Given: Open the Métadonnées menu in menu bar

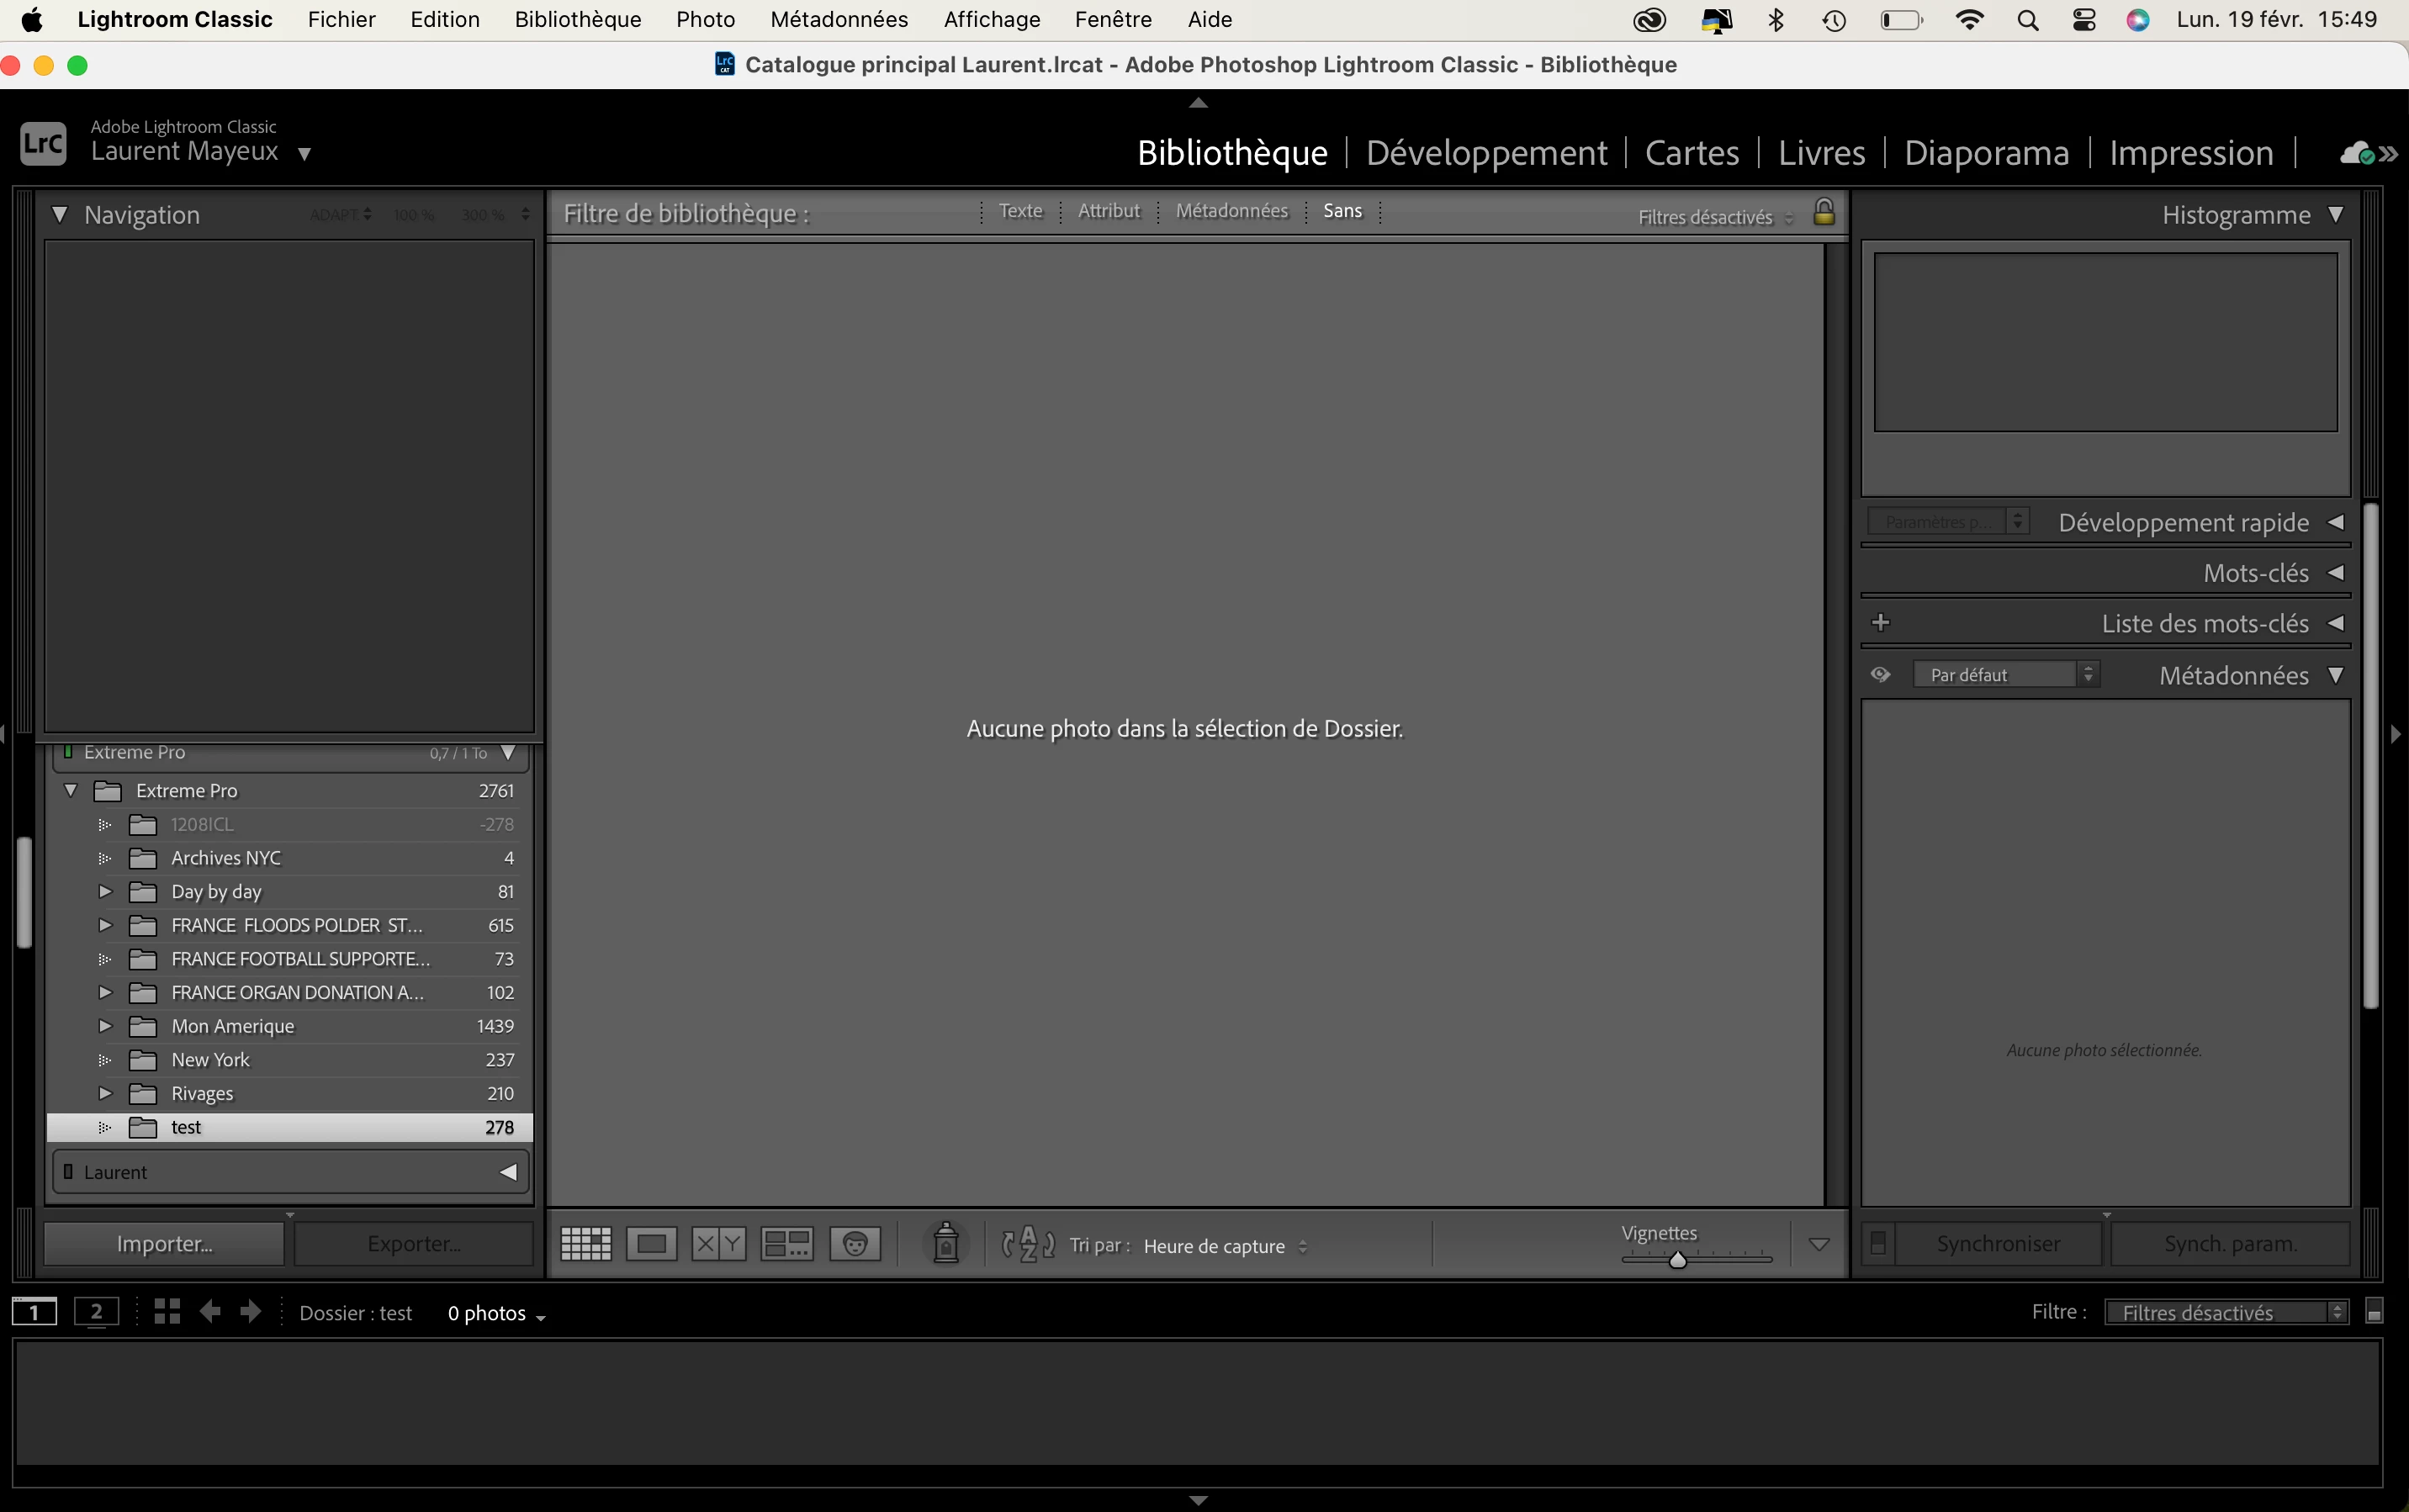Looking at the screenshot, I should [838, 19].
